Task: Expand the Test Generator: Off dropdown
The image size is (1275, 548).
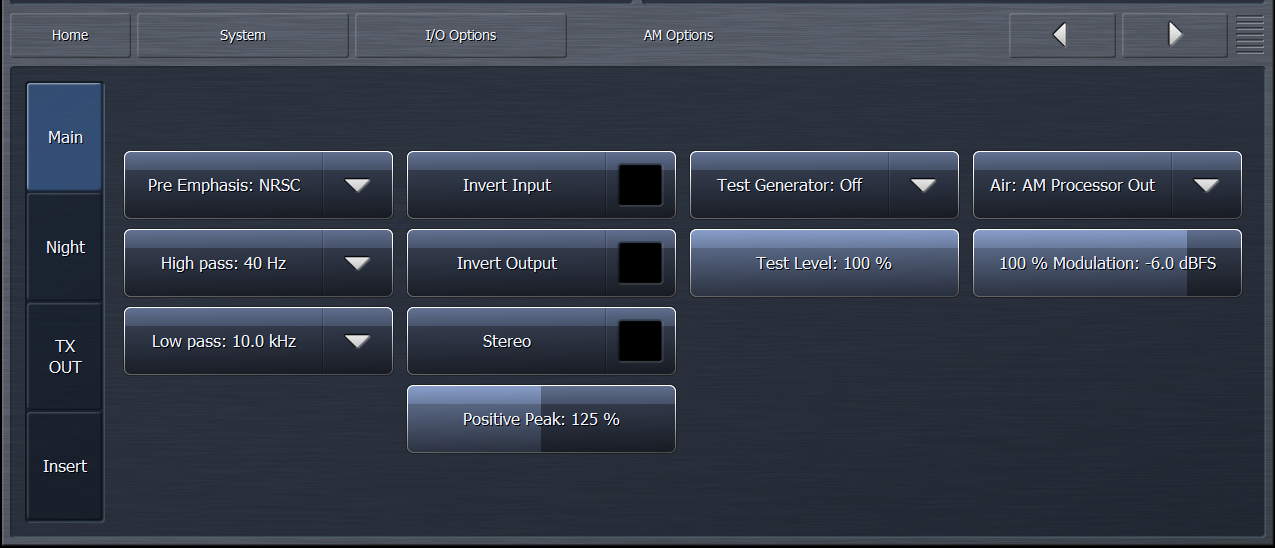Action: tap(824, 185)
